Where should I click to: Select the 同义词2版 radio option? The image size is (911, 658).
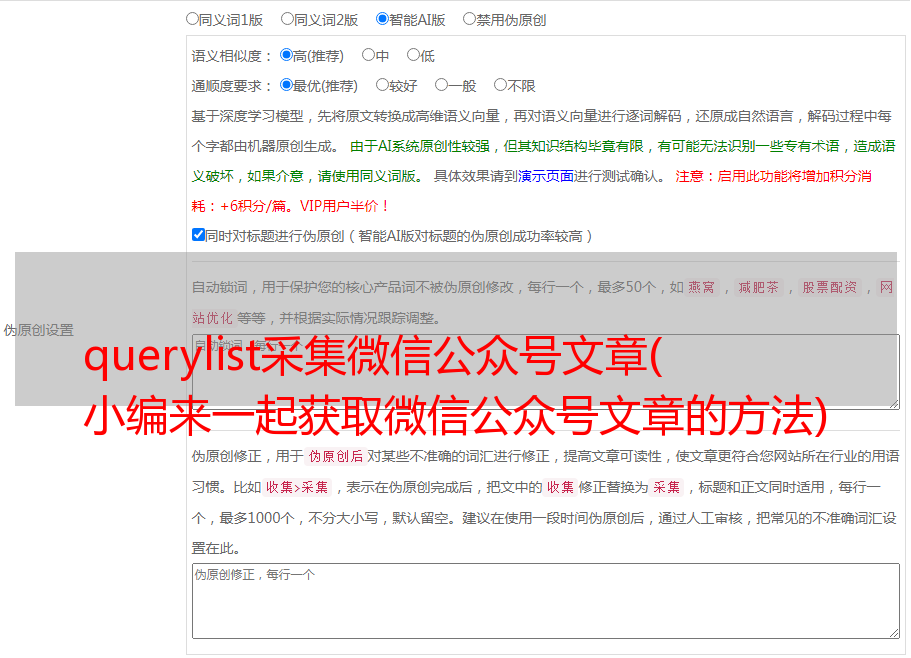(287, 19)
